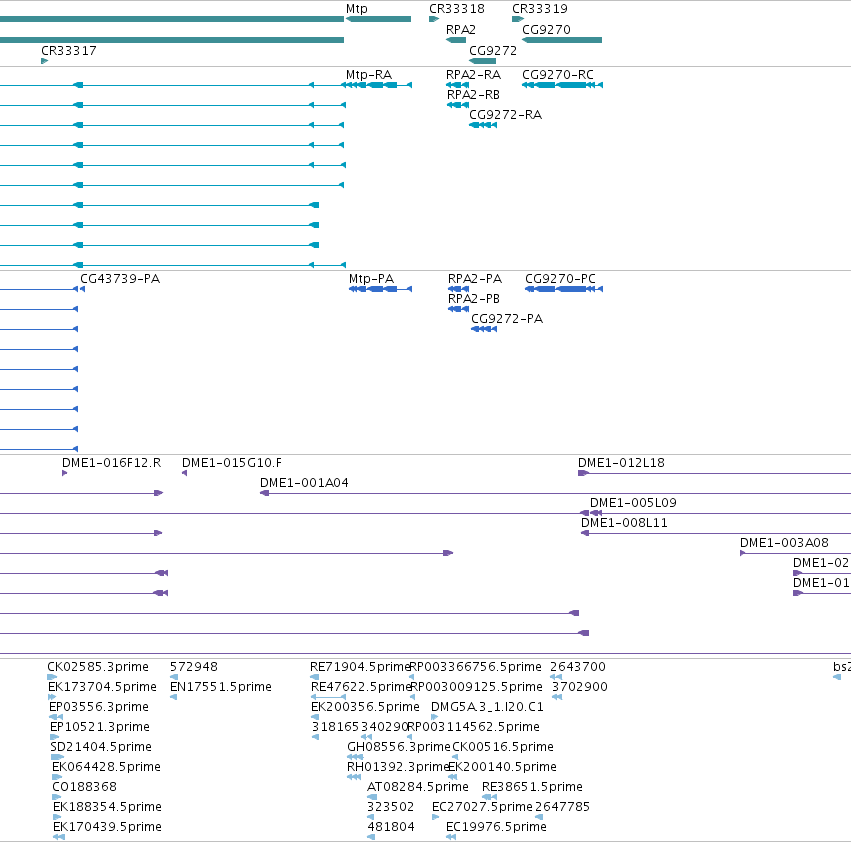851x842 pixels.
Task: Select the RPA2-RA transcript
Action: tap(457, 85)
